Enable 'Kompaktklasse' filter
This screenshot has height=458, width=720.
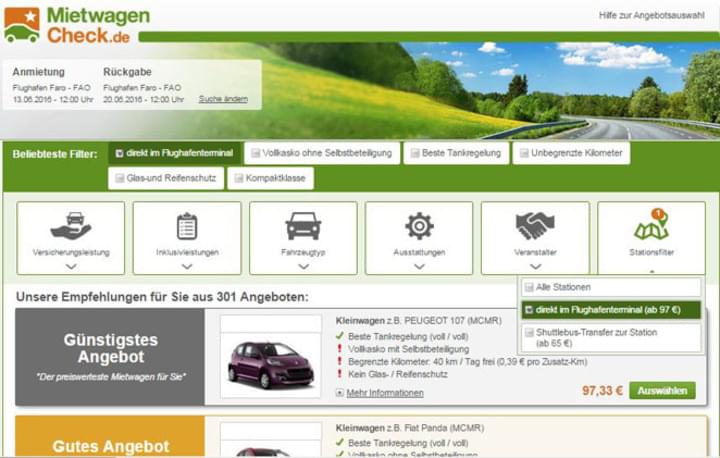pos(270,178)
